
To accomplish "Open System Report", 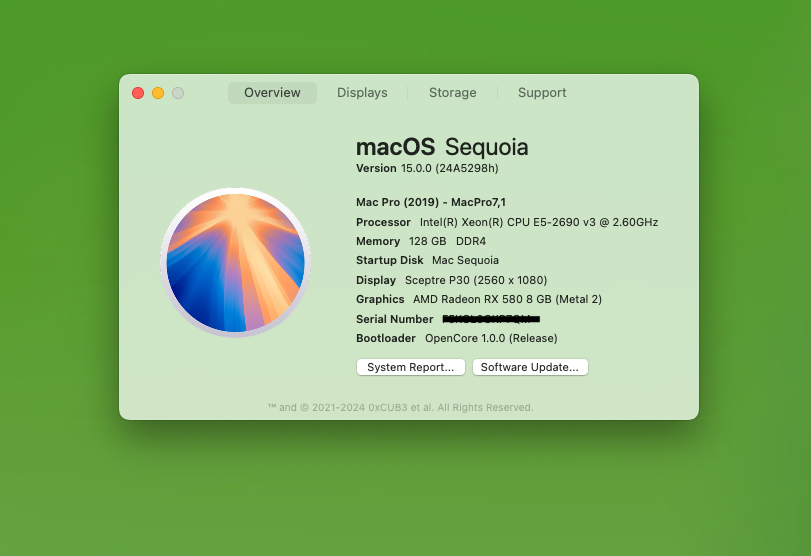I will 411,367.
